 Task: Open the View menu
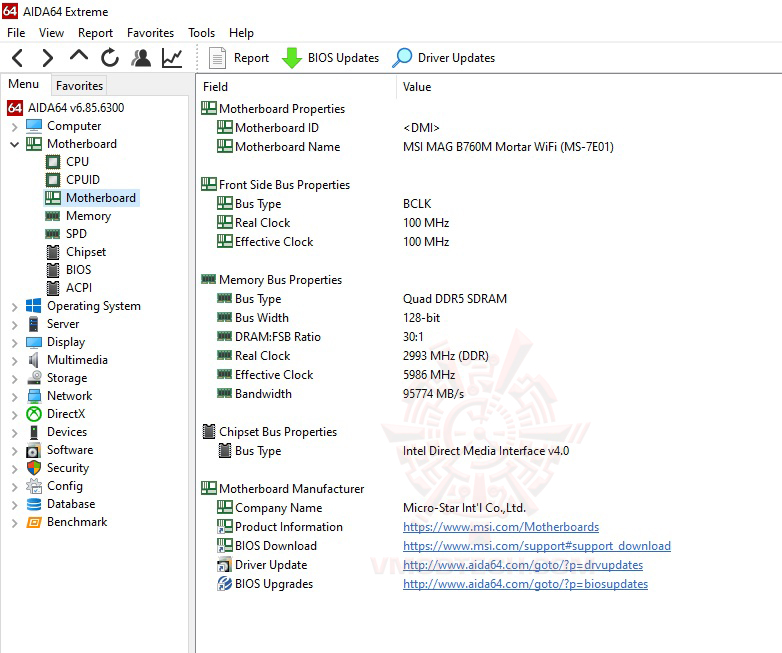coord(51,33)
